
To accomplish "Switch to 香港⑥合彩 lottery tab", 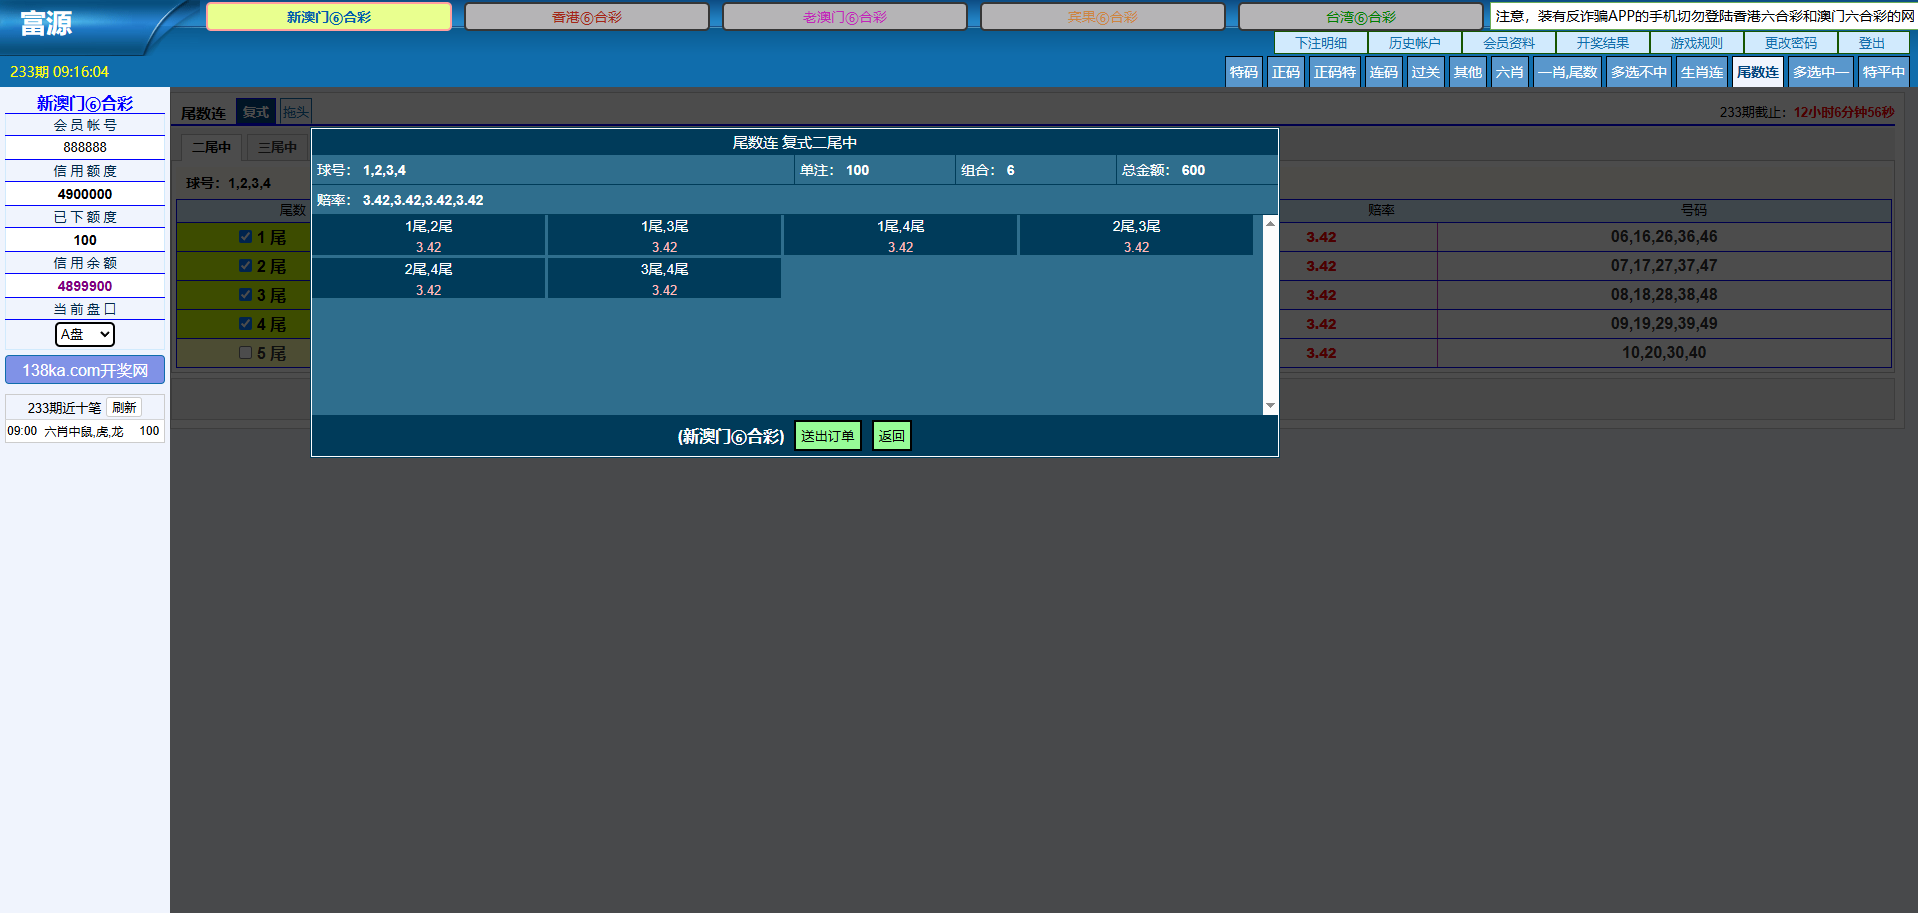I will click(587, 17).
